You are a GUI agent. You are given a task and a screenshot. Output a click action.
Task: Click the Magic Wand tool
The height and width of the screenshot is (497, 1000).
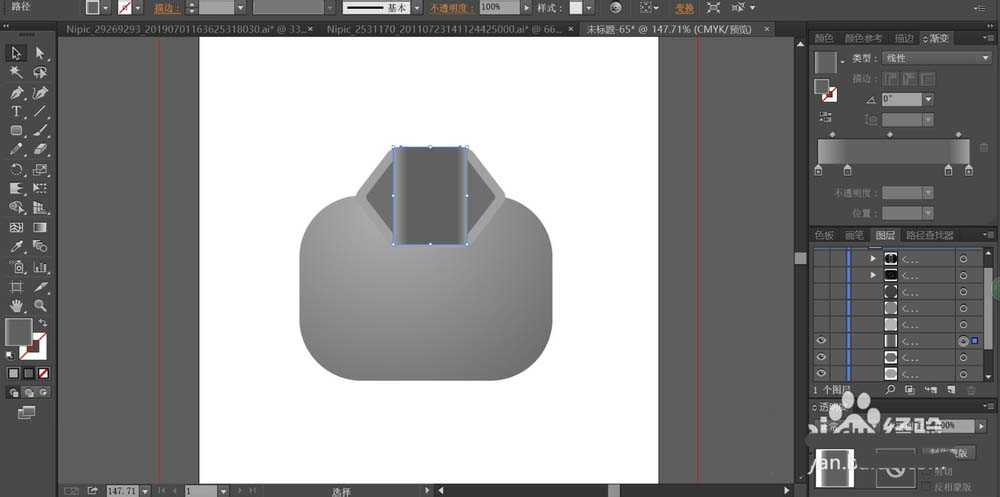coord(17,73)
